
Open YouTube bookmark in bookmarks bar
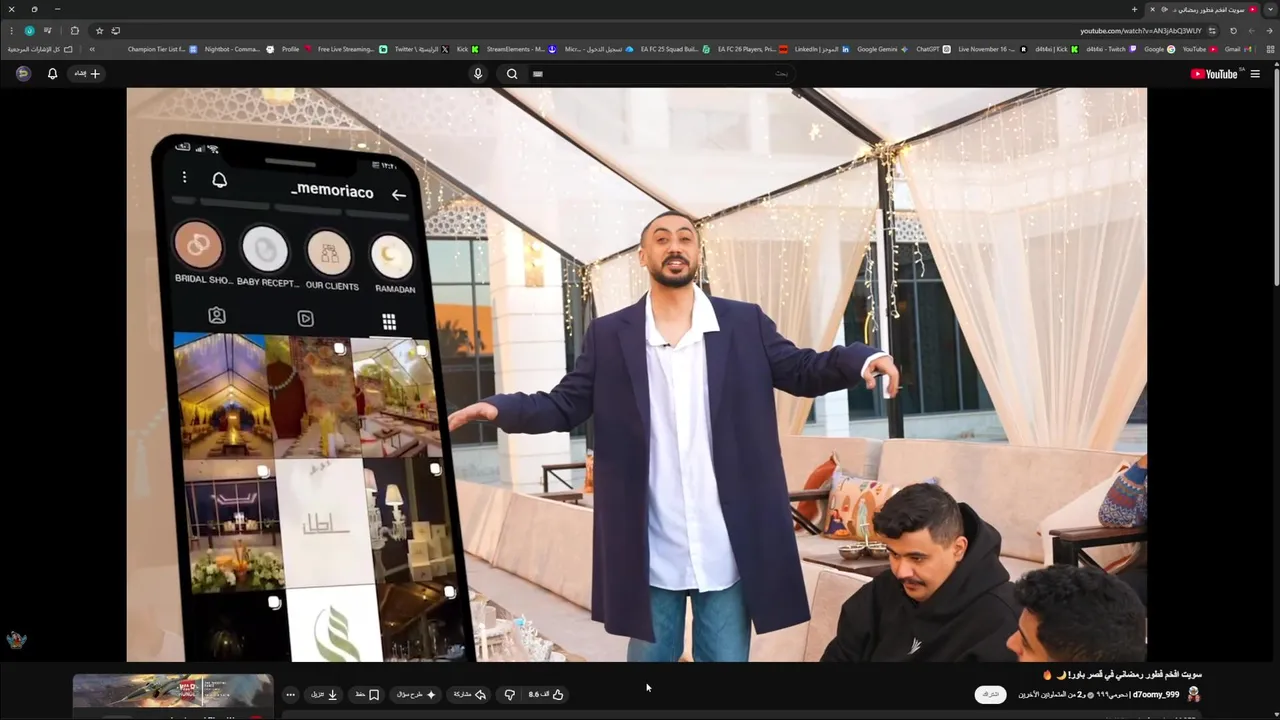pos(1200,49)
